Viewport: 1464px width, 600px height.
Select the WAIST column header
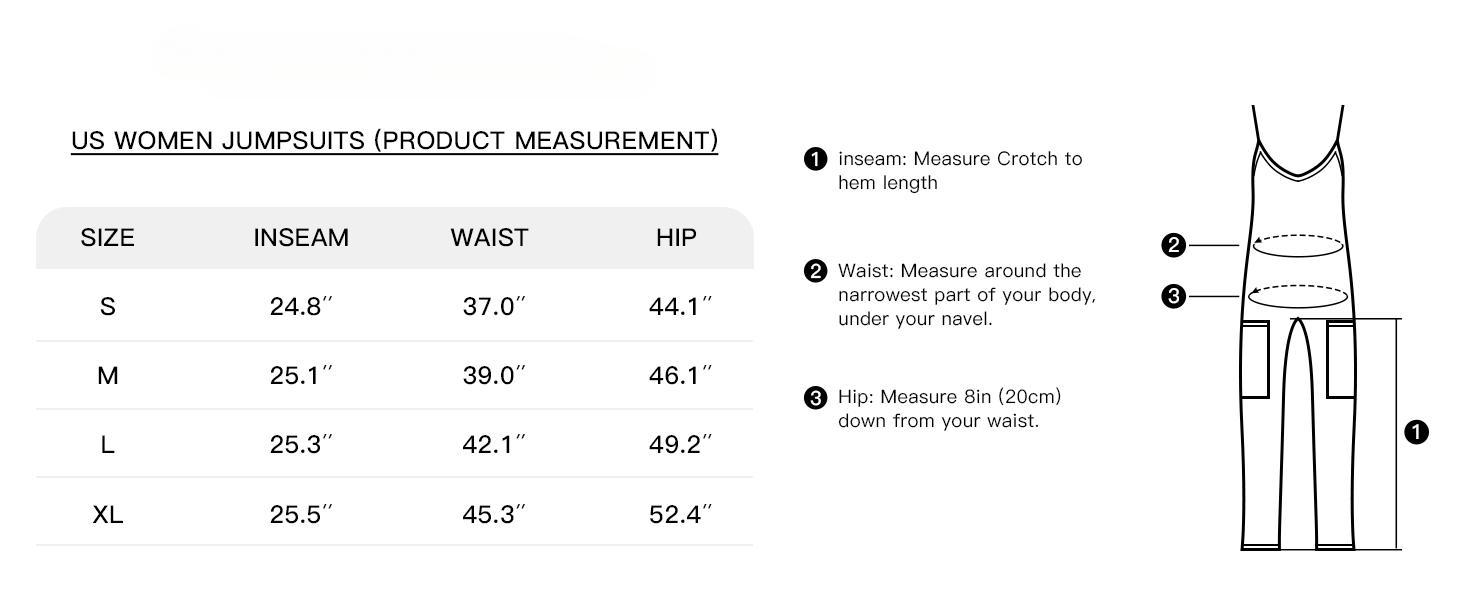coord(489,238)
